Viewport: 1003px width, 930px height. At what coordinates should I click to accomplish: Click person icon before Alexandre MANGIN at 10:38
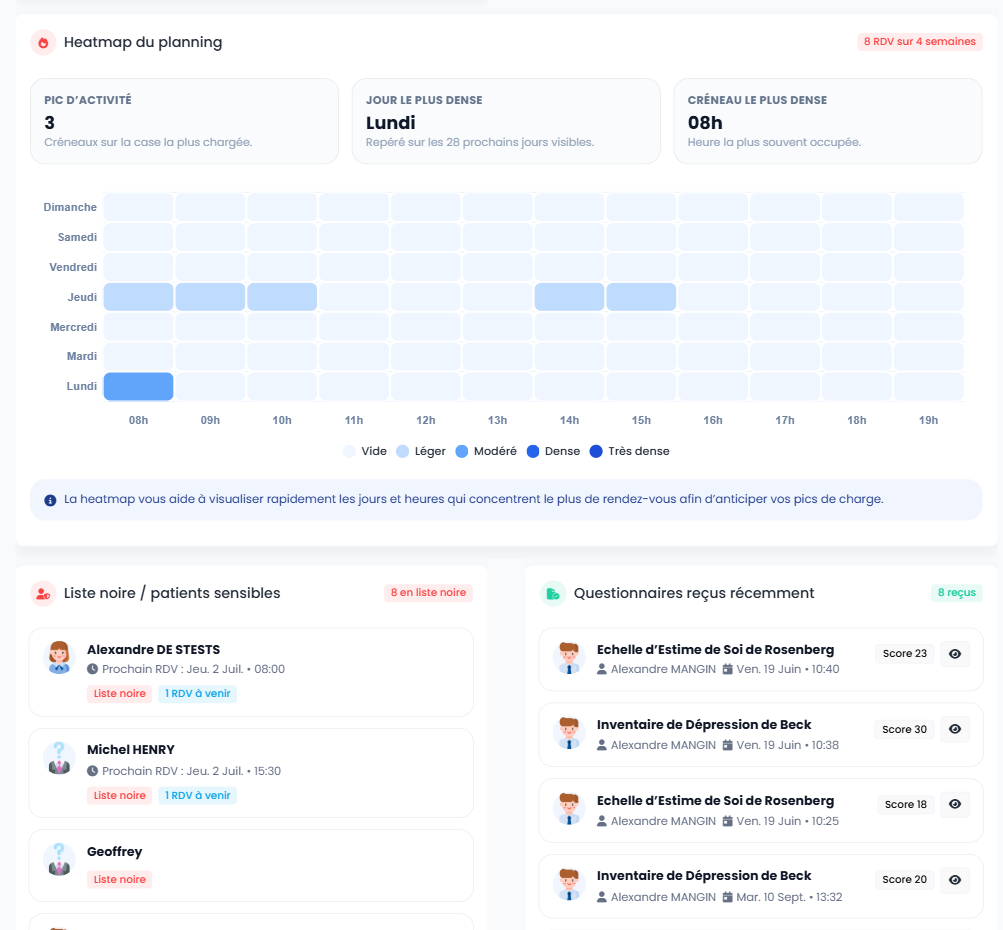click(602, 745)
